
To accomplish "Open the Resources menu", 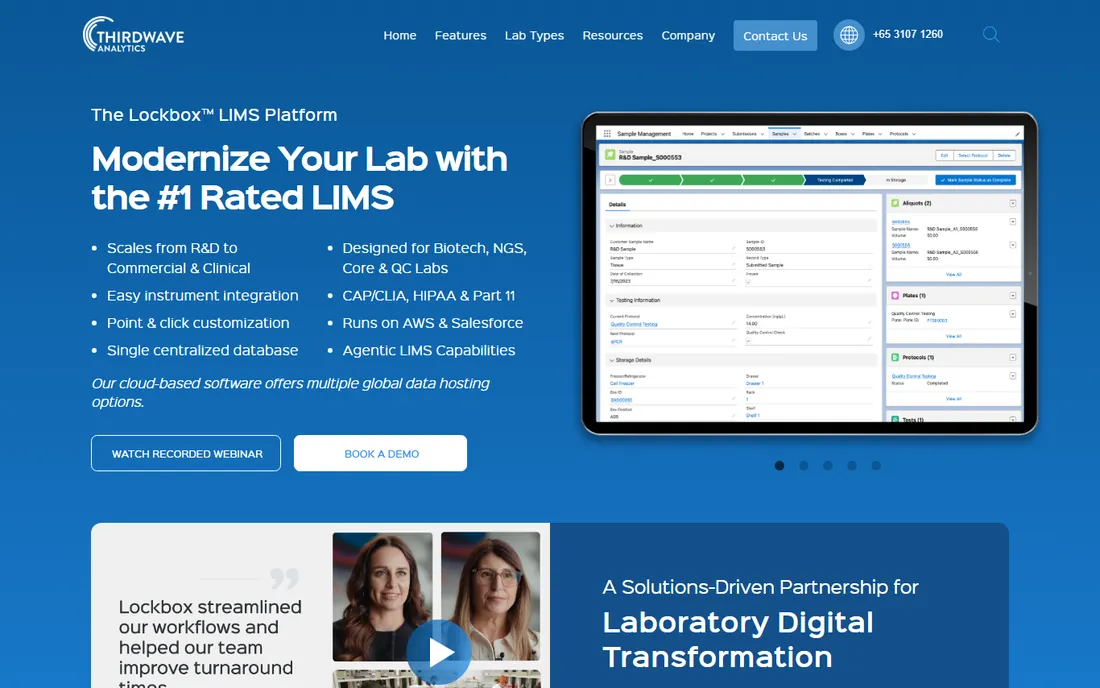I will pos(612,35).
